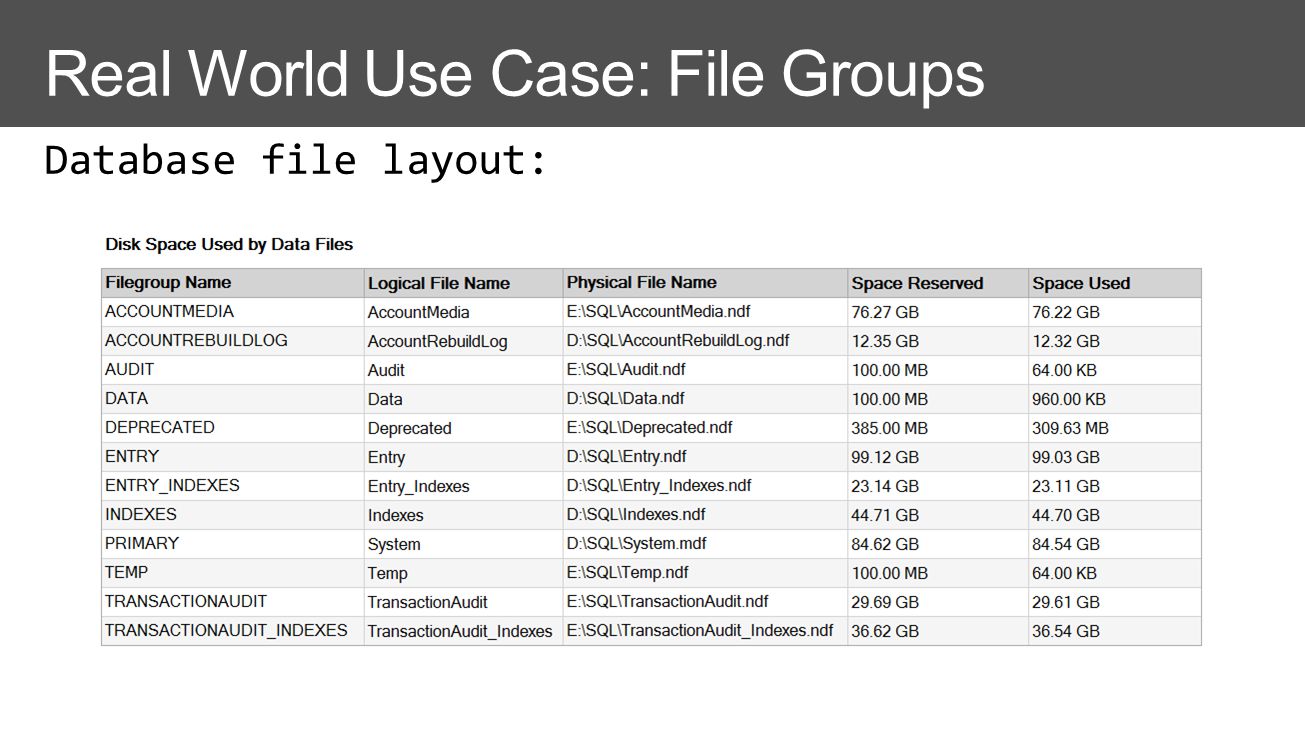Image resolution: width=1305 pixels, height=734 pixels.
Task: Click the 960.00 KB space used value
Action: coord(1069,400)
